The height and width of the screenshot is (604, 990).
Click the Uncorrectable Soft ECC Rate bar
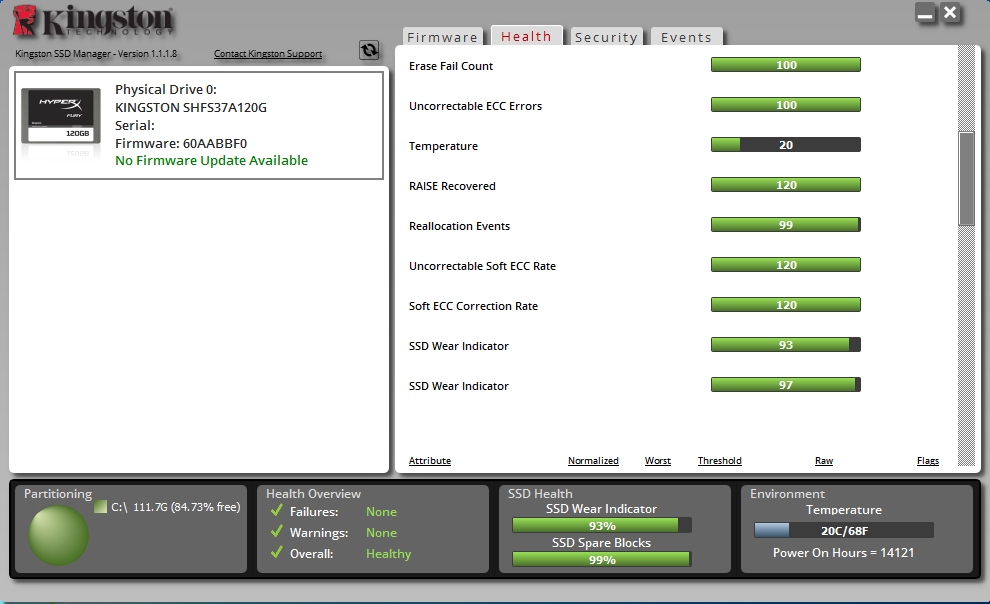click(x=785, y=264)
